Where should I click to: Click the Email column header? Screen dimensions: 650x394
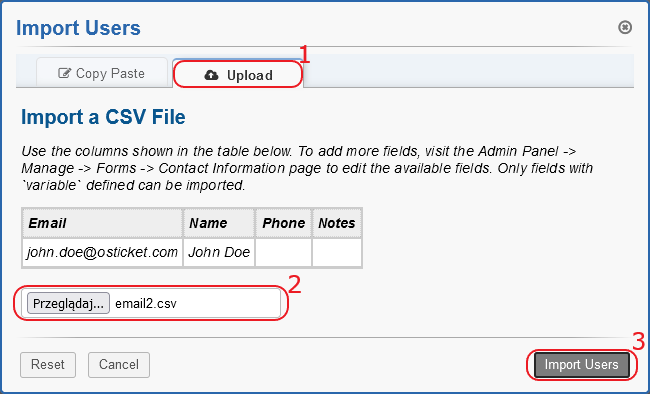tap(102, 223)
